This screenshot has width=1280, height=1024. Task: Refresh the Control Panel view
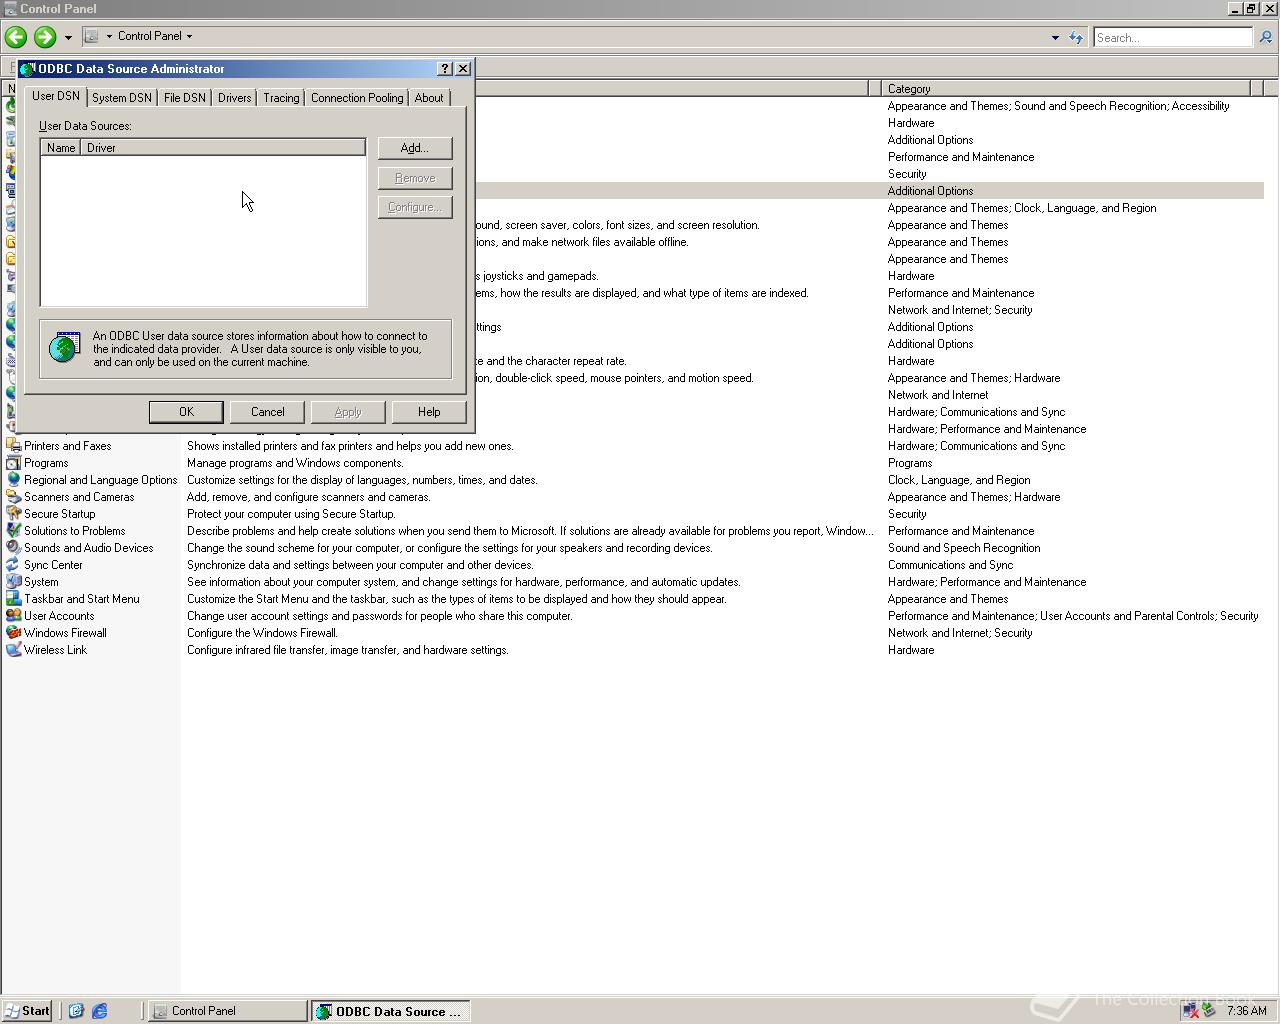pyautogui.click(x=1076, y=38)
